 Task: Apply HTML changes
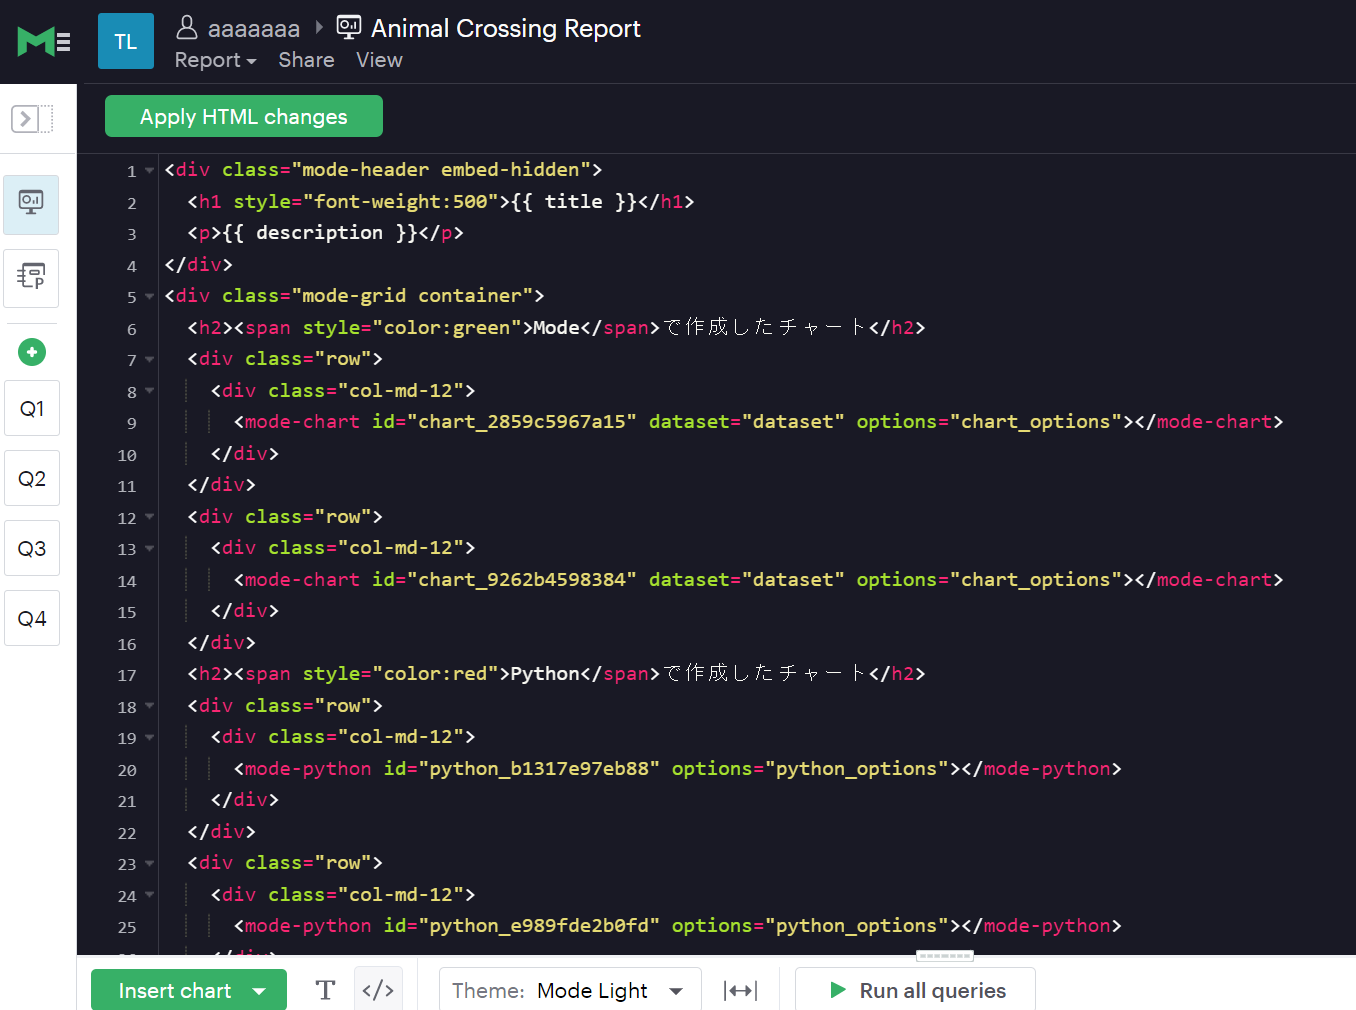pyautogui.click(x=244, y=116)
